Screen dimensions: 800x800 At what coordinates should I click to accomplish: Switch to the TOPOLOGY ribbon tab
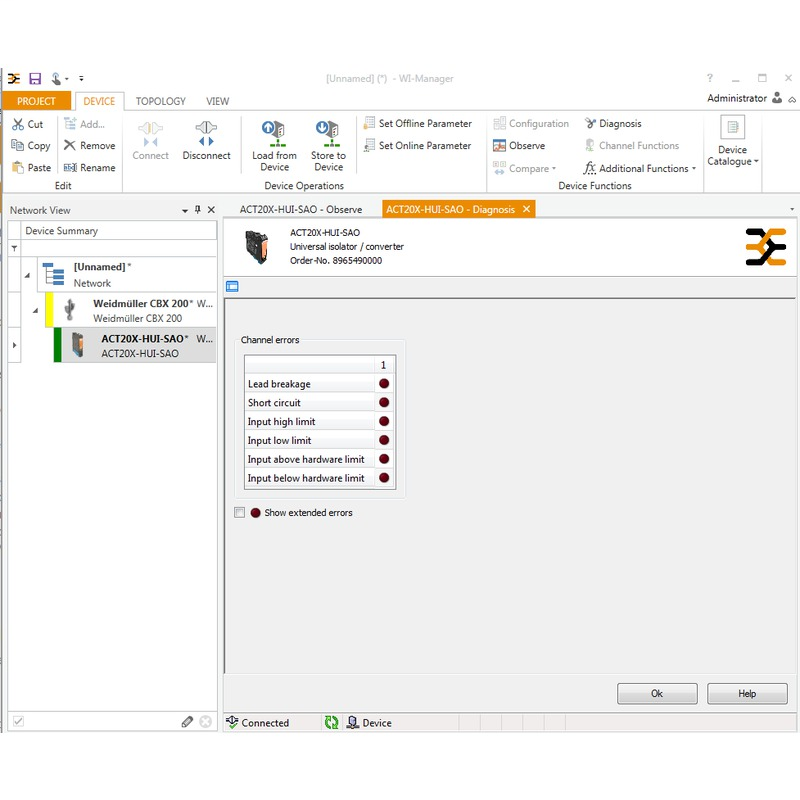click(x=161, y=101)
